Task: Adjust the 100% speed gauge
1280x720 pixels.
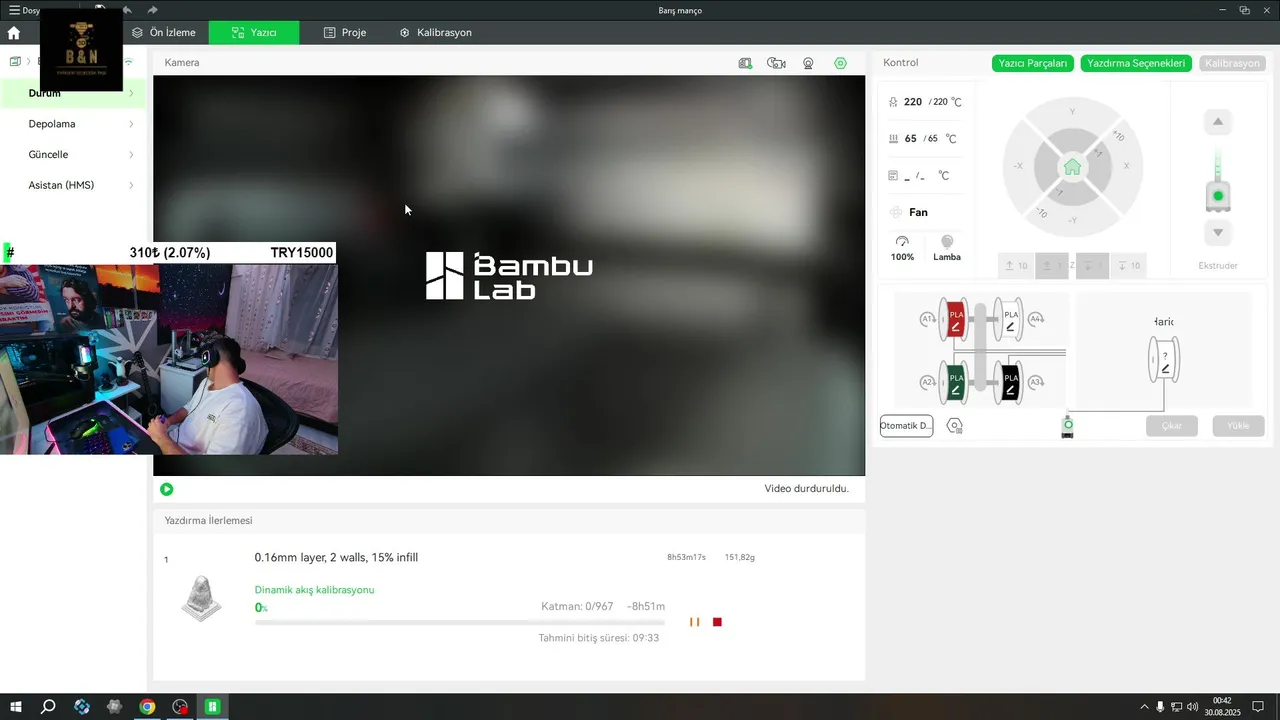Action: tap(903, 249)
